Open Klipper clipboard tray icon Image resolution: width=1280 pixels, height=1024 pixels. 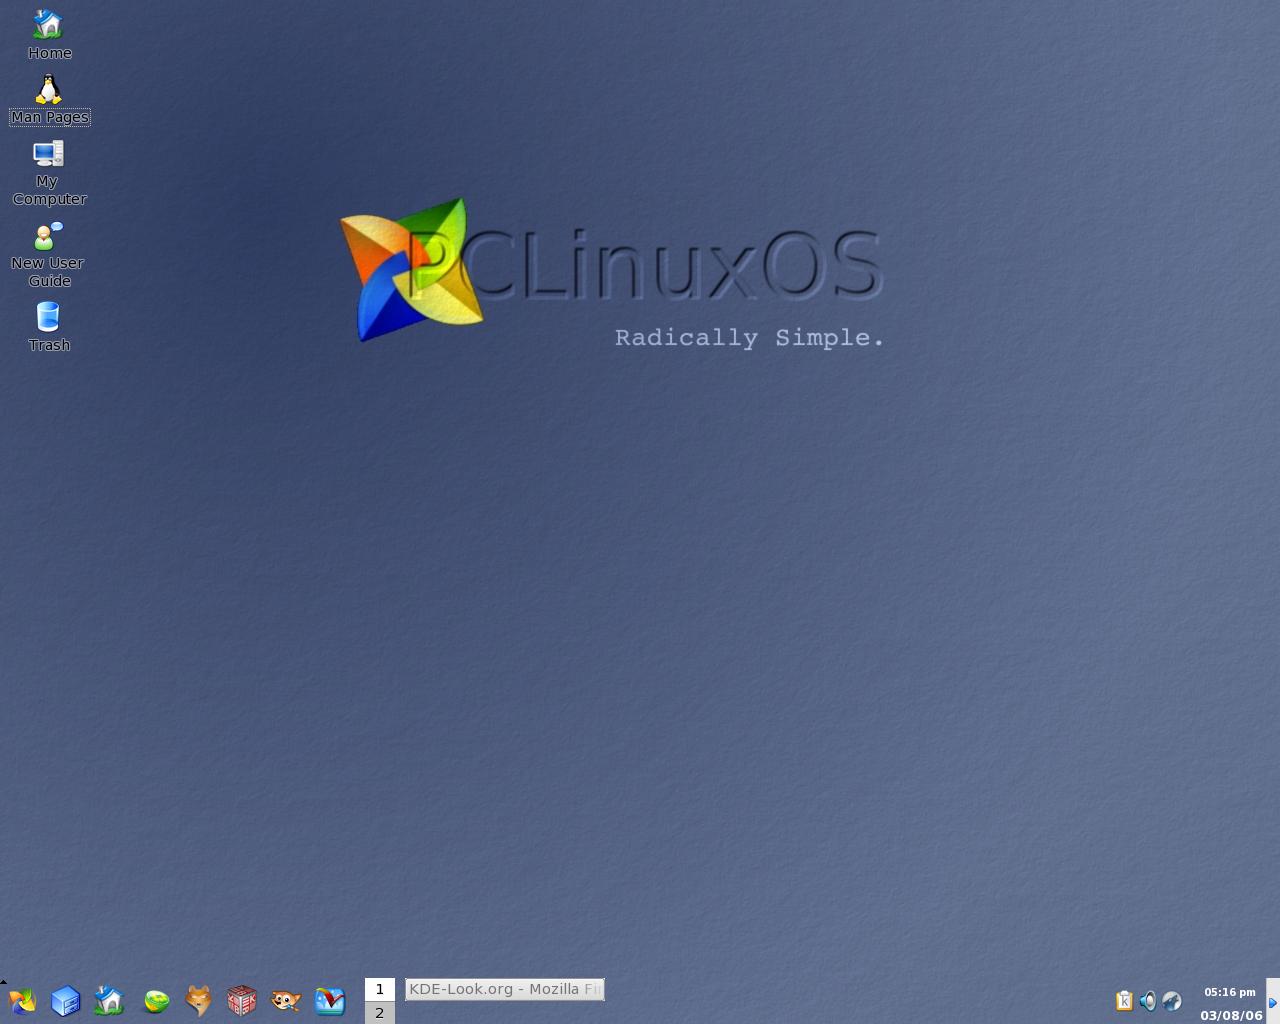[1124, 1001]
